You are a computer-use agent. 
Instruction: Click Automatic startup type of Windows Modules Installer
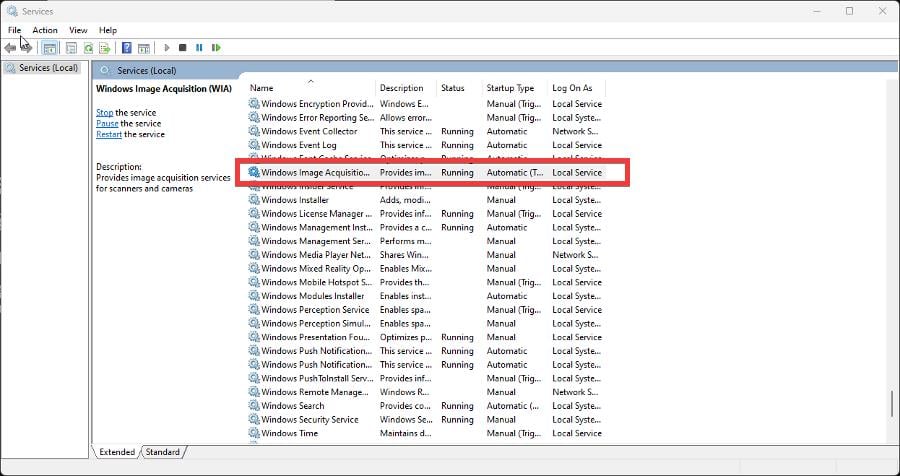coord(507,296)
